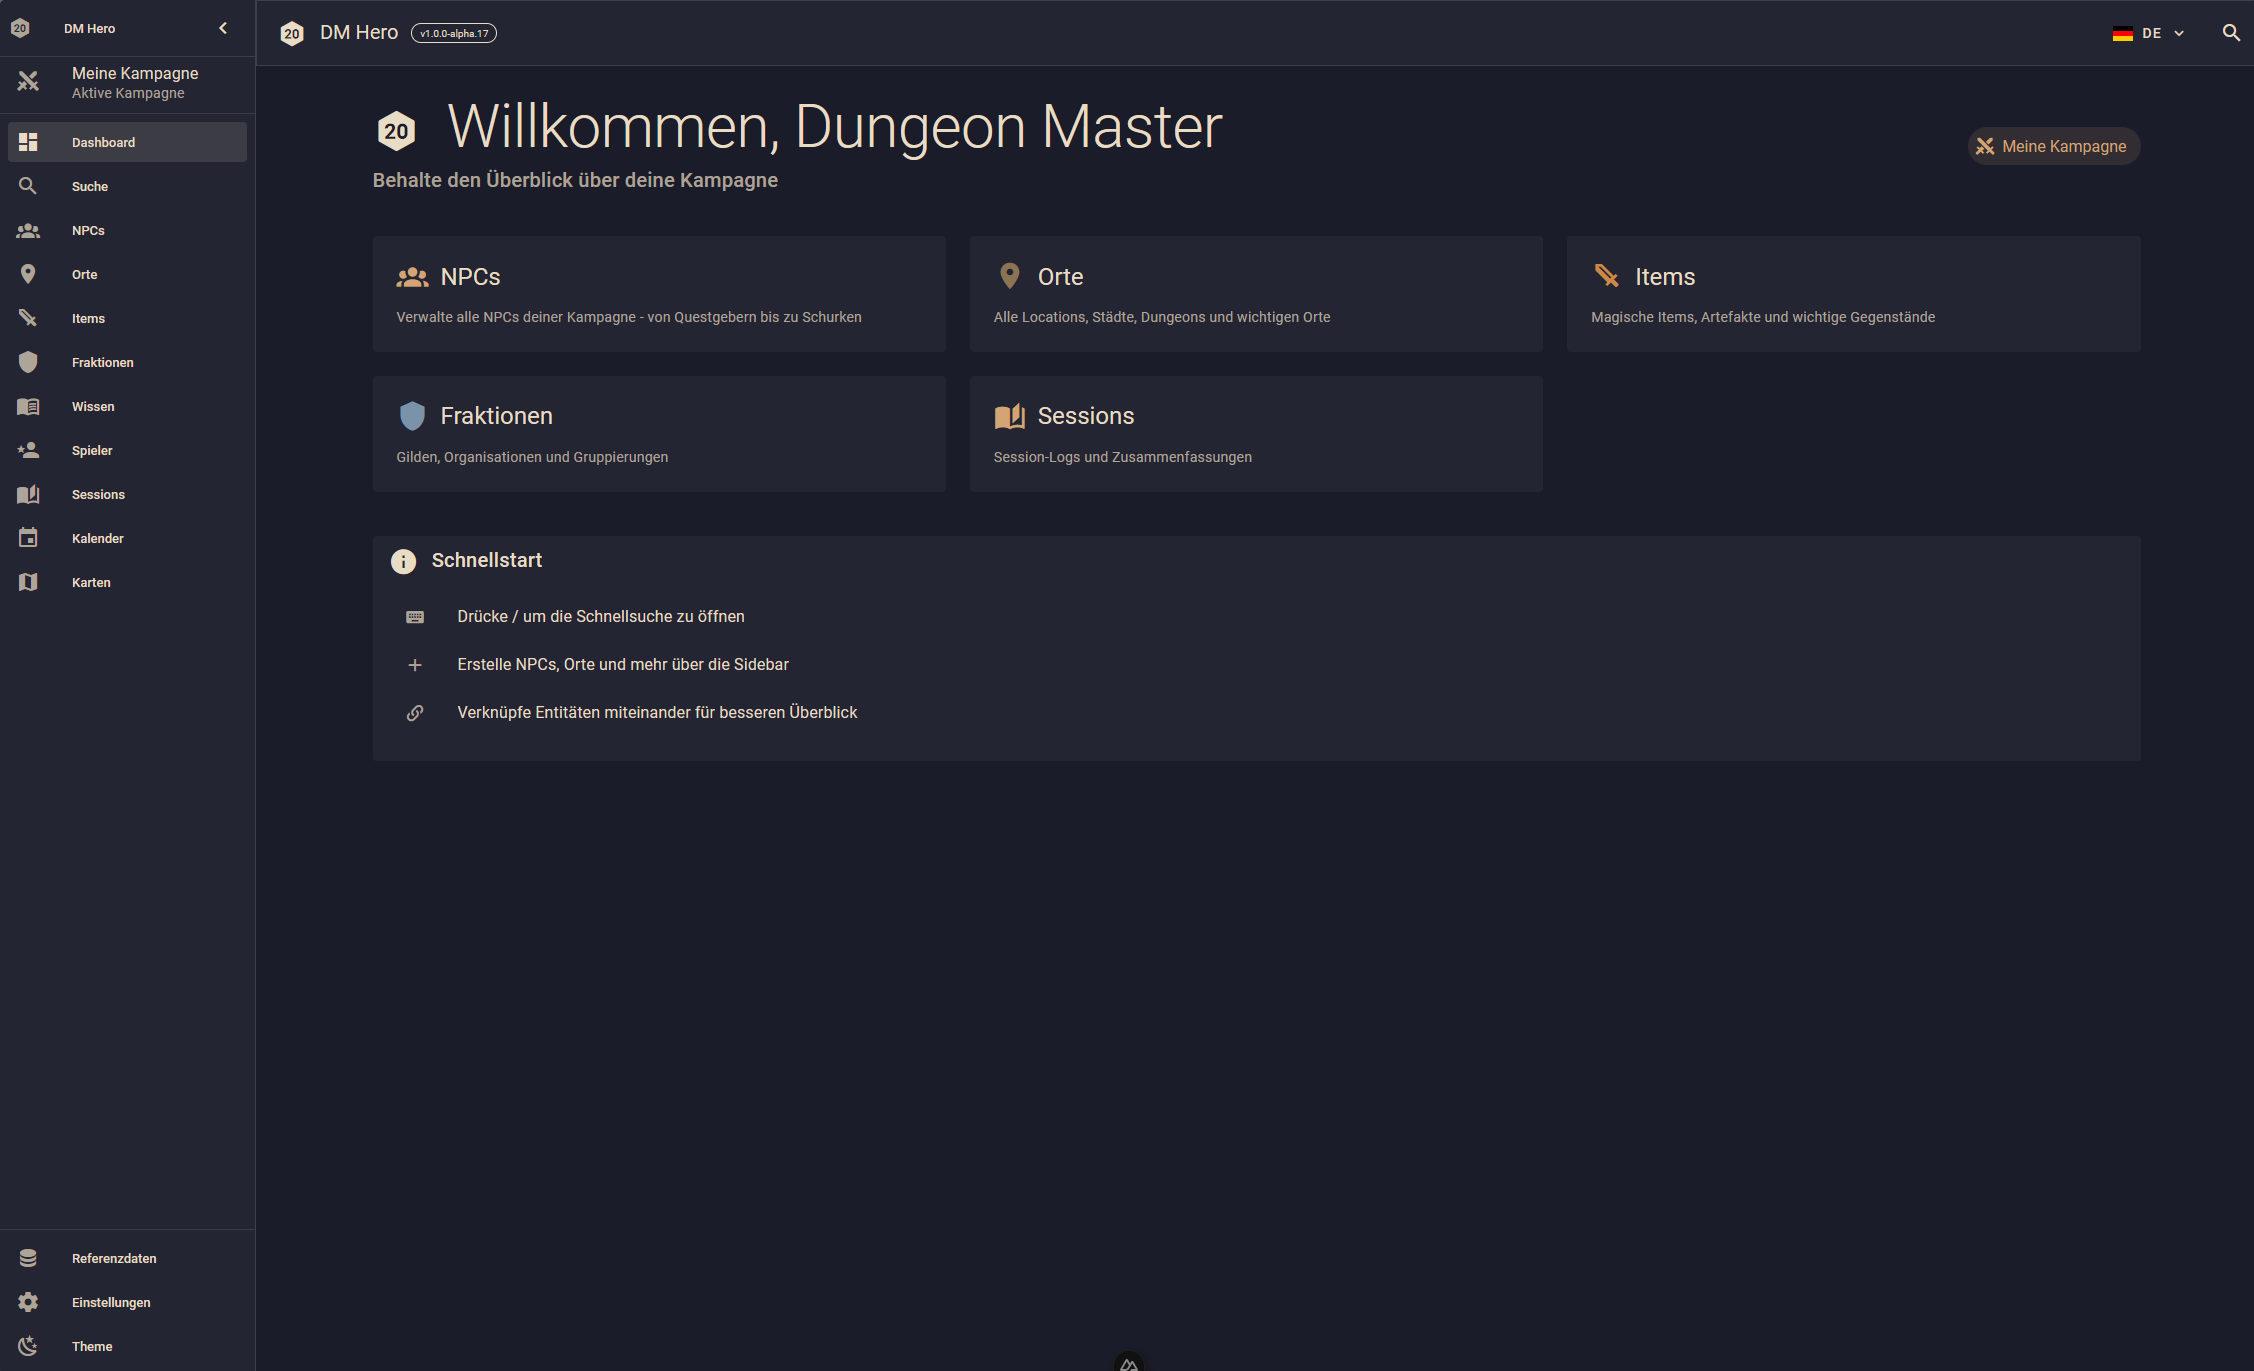Screen dimensions: 2254x1371
Task: Select the Kalender icon in the sidebar
Action: tap(28, 538)
